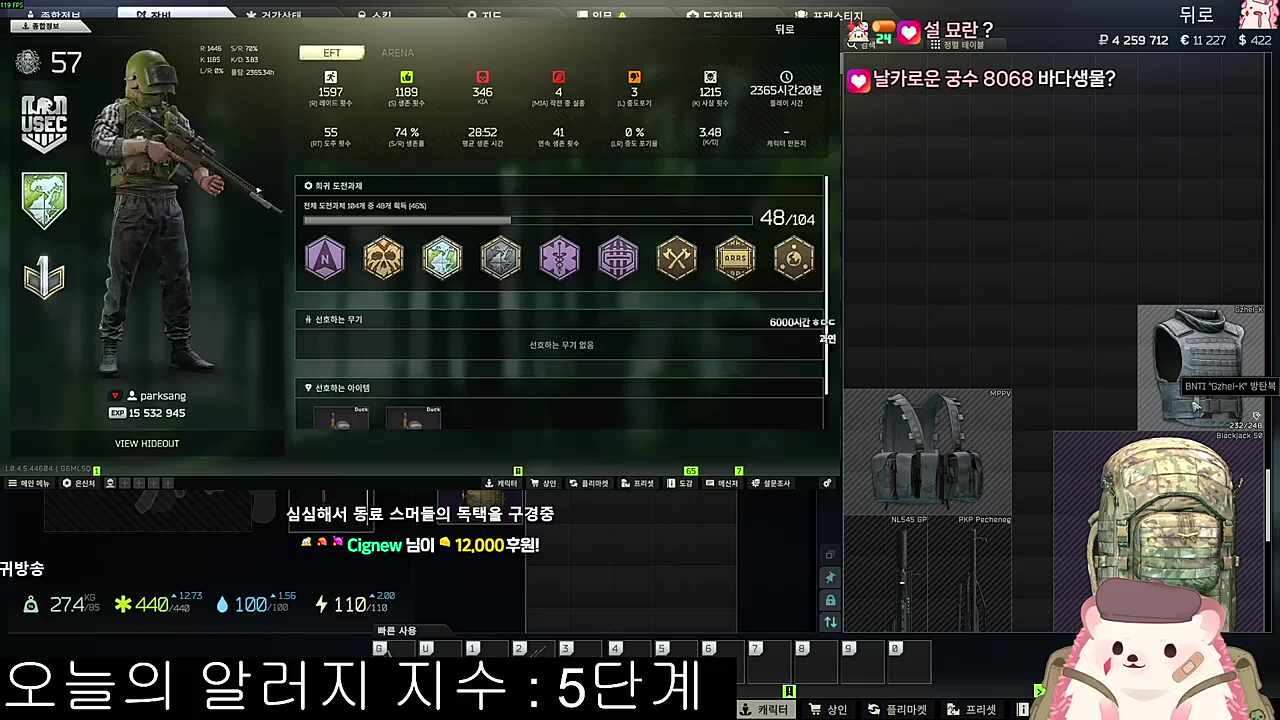Click the achievements progress bar 48/104
Viewport: 1280px width, 720px height.
528,220
